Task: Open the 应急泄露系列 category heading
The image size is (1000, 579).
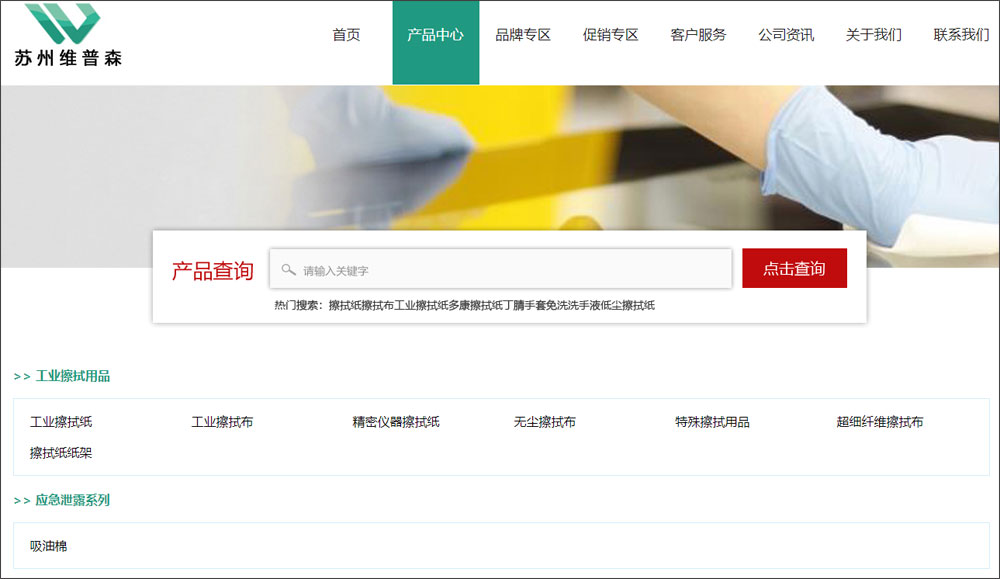Action: (x=72, y=501)
